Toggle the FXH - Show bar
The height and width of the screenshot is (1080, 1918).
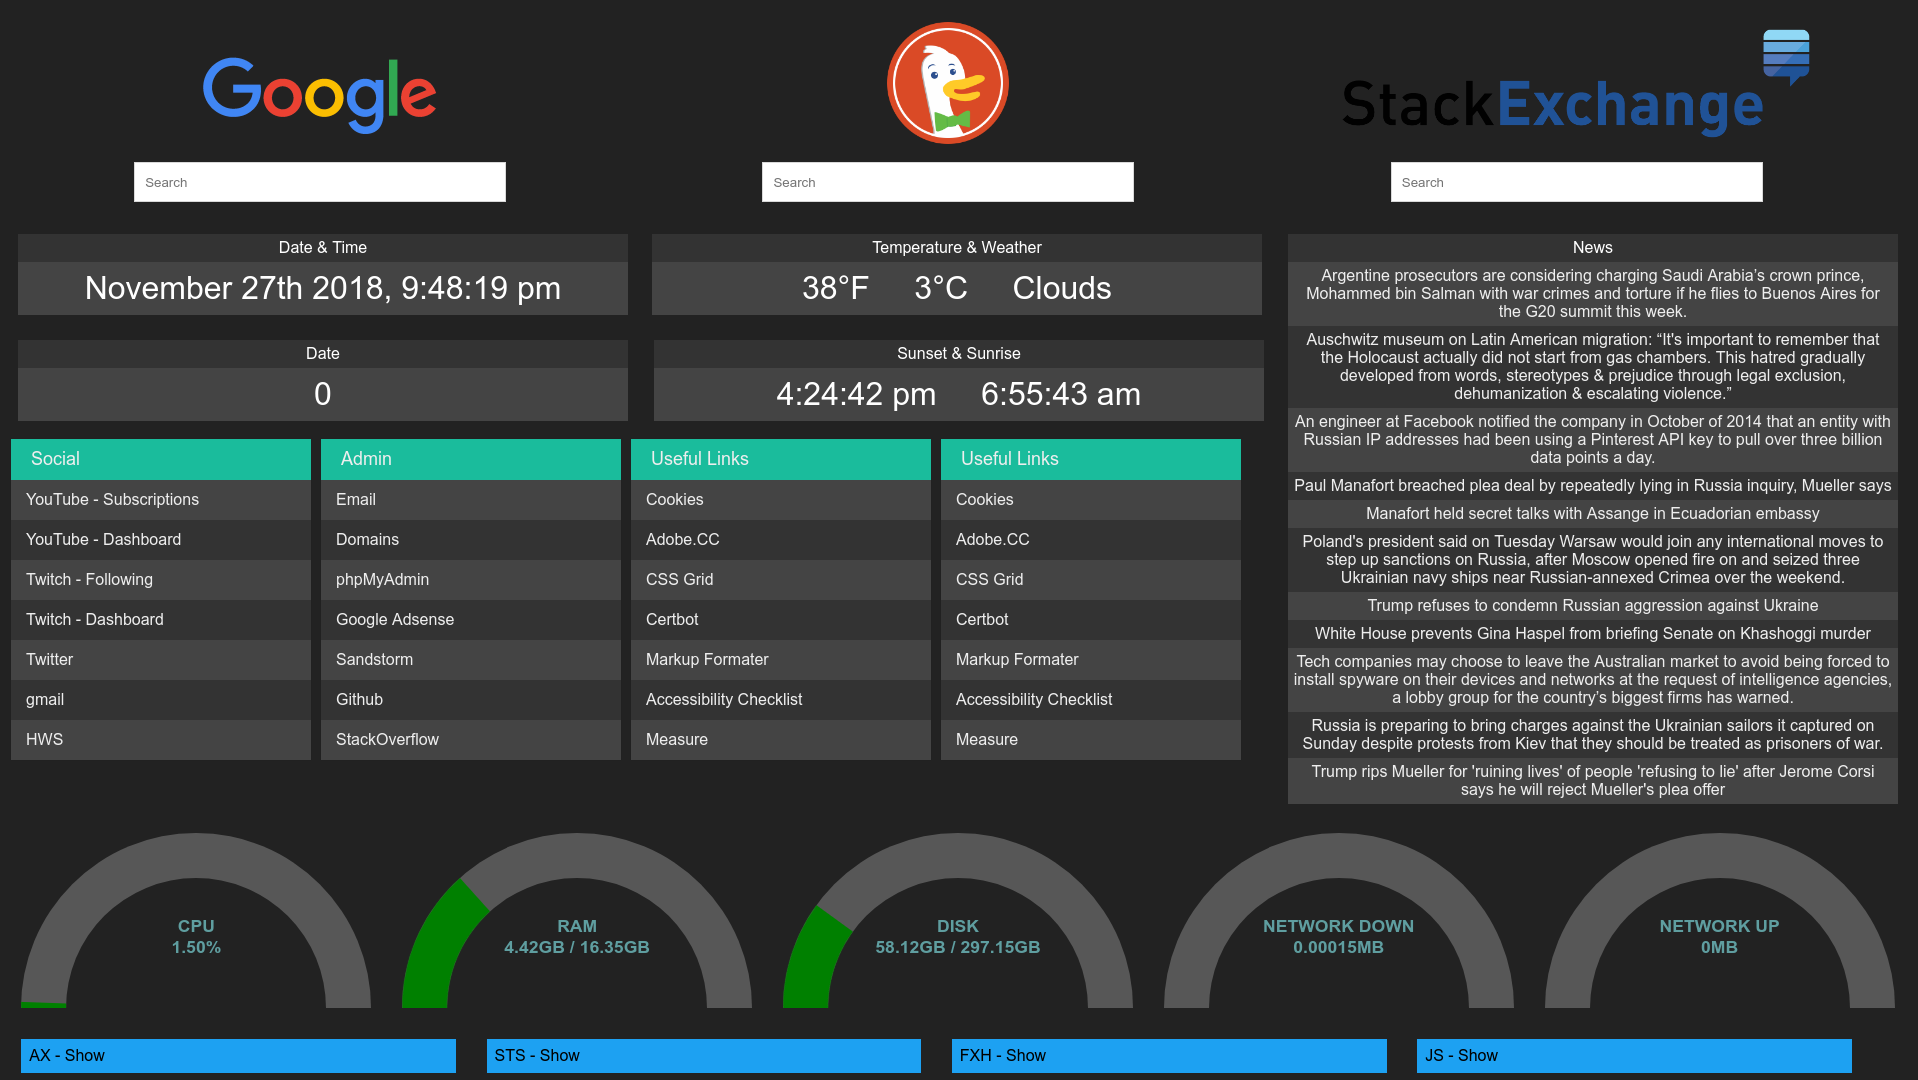1168,1055
